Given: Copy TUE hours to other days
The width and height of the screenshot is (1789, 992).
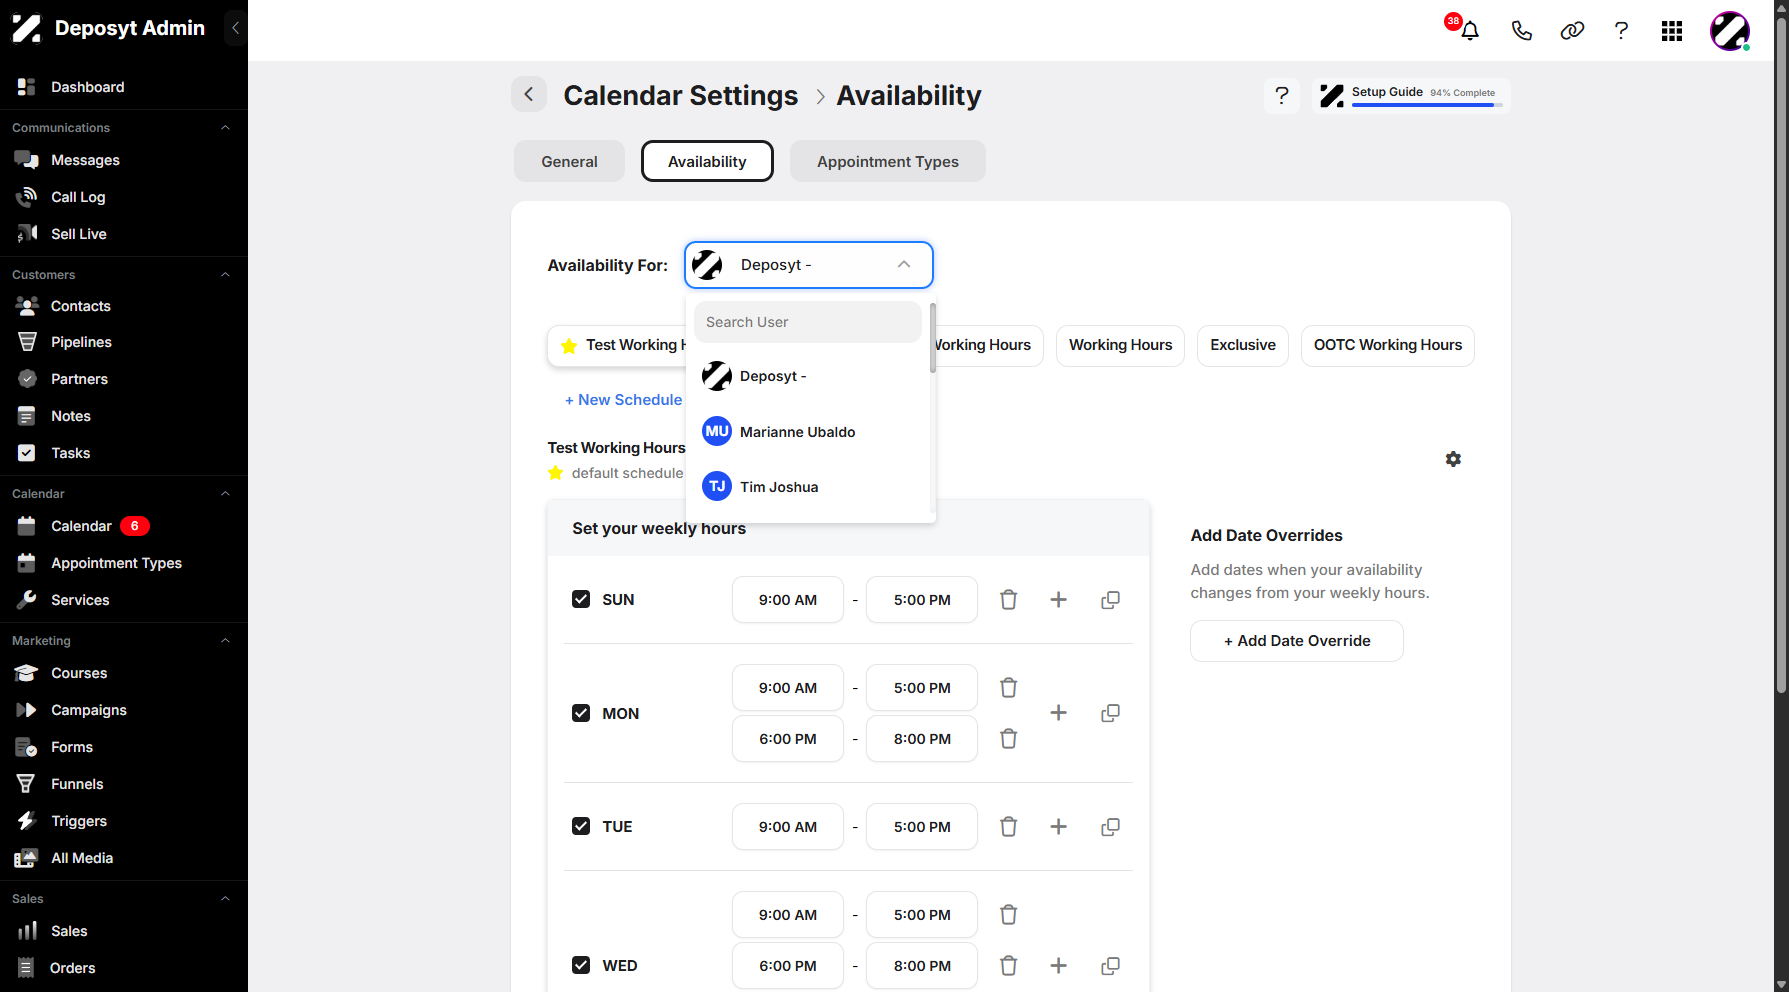Looking at the screenshot, I should point(1110,827).
